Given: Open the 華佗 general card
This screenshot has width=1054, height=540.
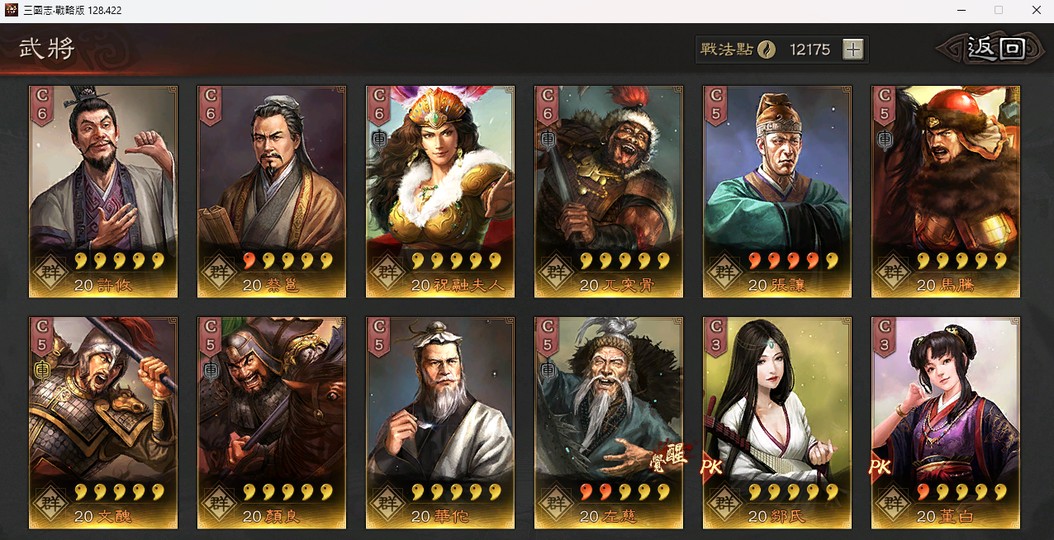Looking at the screenshot, I should pos(440,422).
